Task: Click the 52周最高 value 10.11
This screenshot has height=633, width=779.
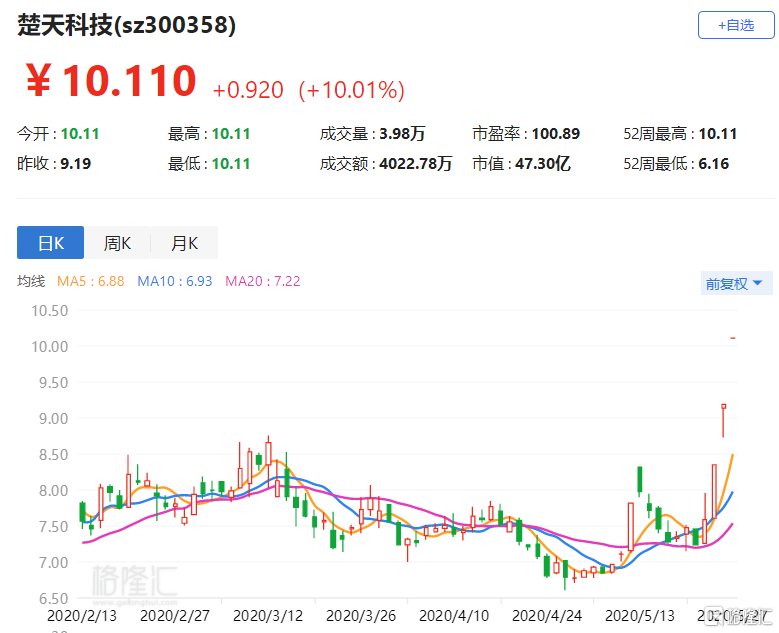Action: (718, 134)
